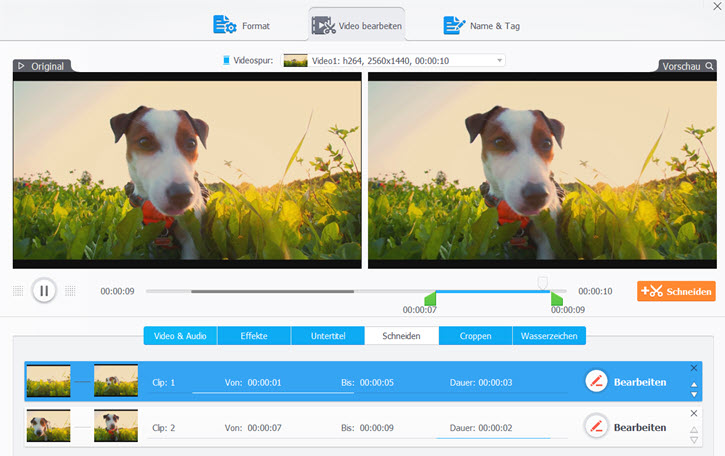This screenshot has height=456, width=725.
Task: Pause playback with the pause button
Action: point(44,291)
